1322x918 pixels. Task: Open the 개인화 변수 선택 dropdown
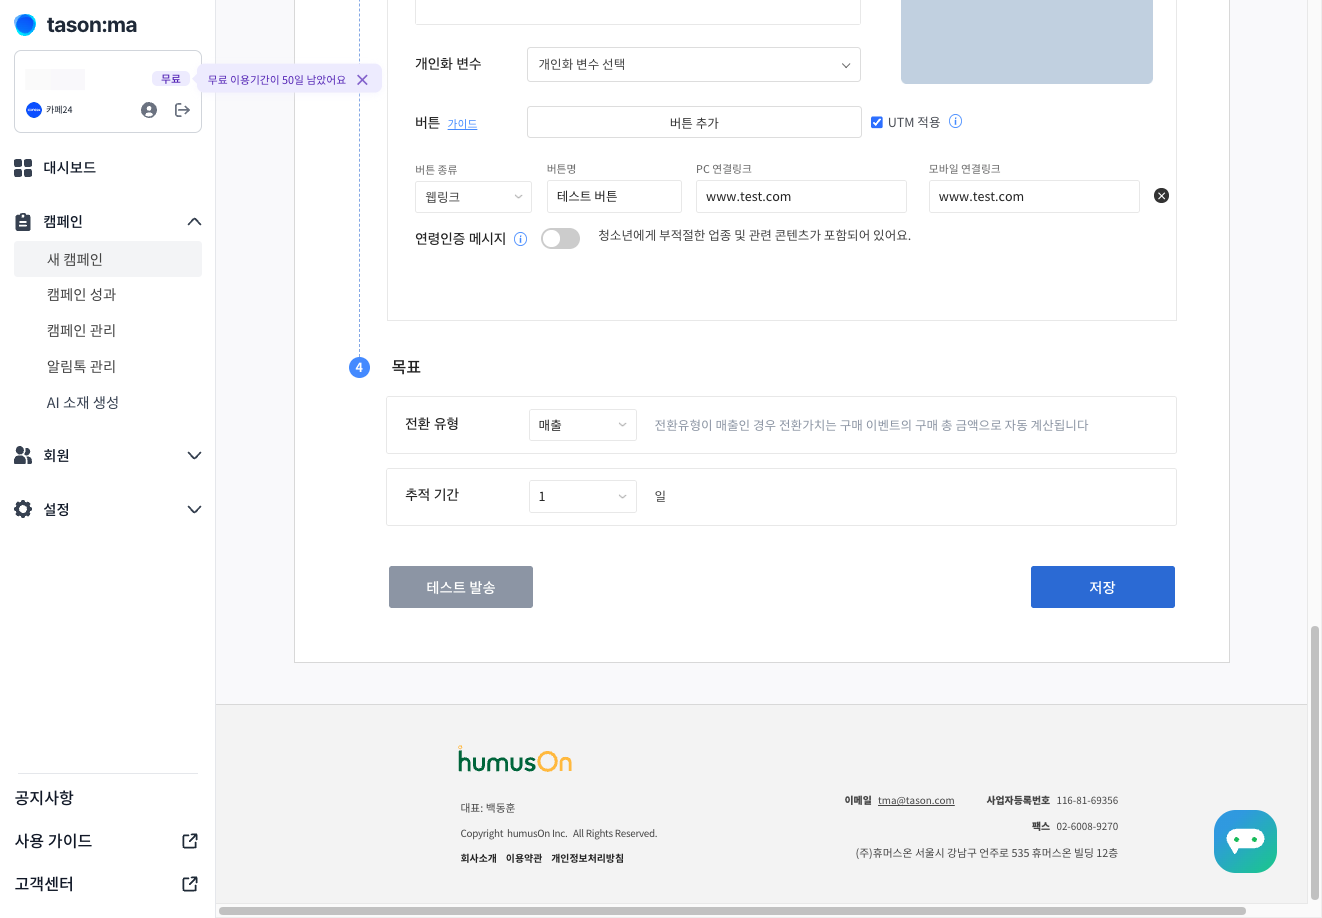coord(694,64)
